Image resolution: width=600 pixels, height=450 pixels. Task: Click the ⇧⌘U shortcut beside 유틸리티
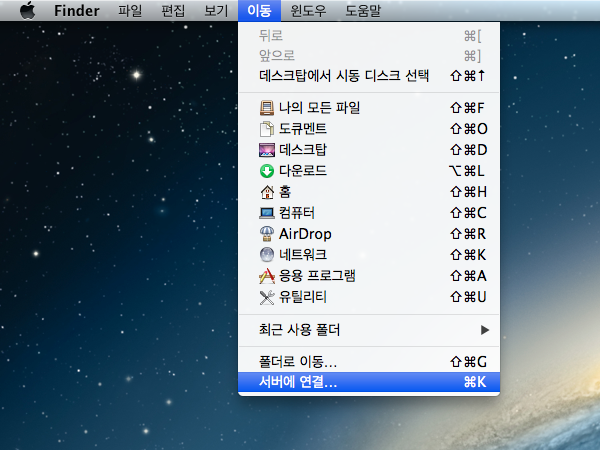[x=468, y=297]
